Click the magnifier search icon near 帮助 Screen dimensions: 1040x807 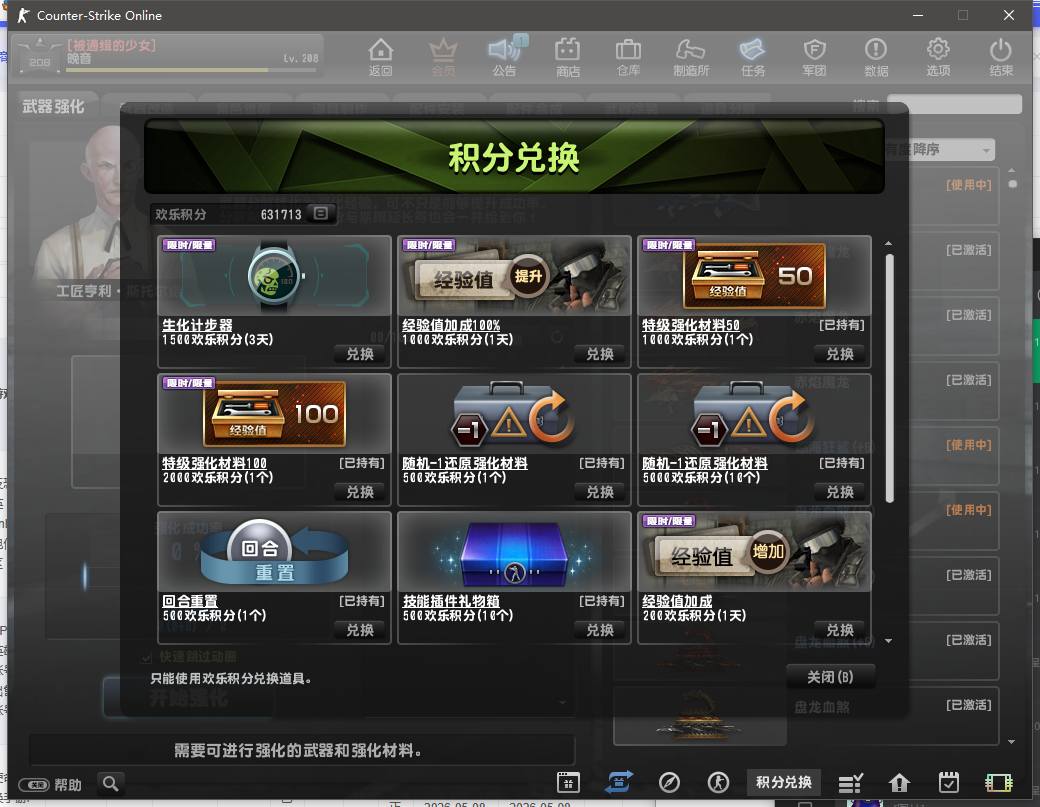111,784
